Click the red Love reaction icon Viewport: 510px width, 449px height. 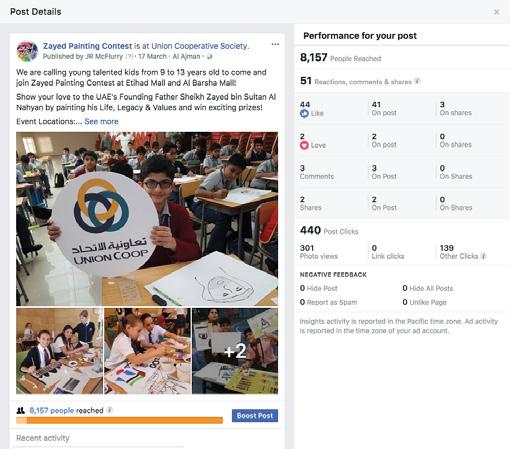tap(304, 145)
